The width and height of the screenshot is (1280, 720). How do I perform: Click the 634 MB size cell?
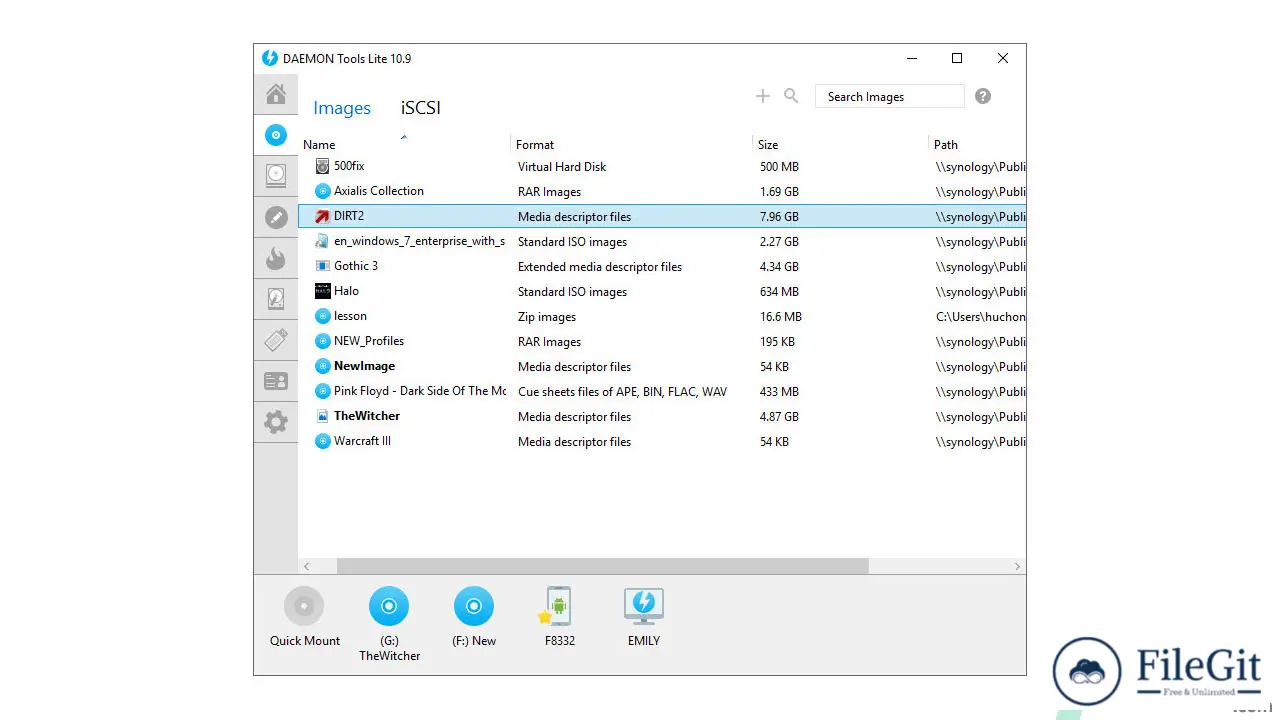click(x=779, y=292)
